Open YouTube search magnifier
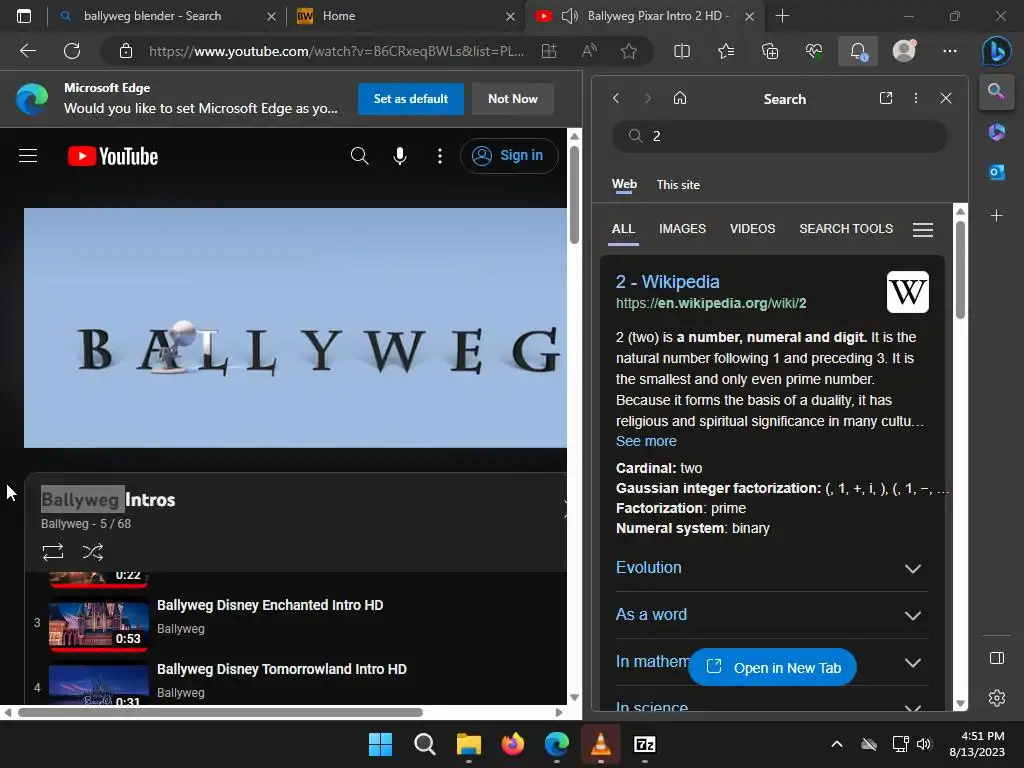Image resolution: width=1024 pixels, height=768 pixels. (359, 155)
